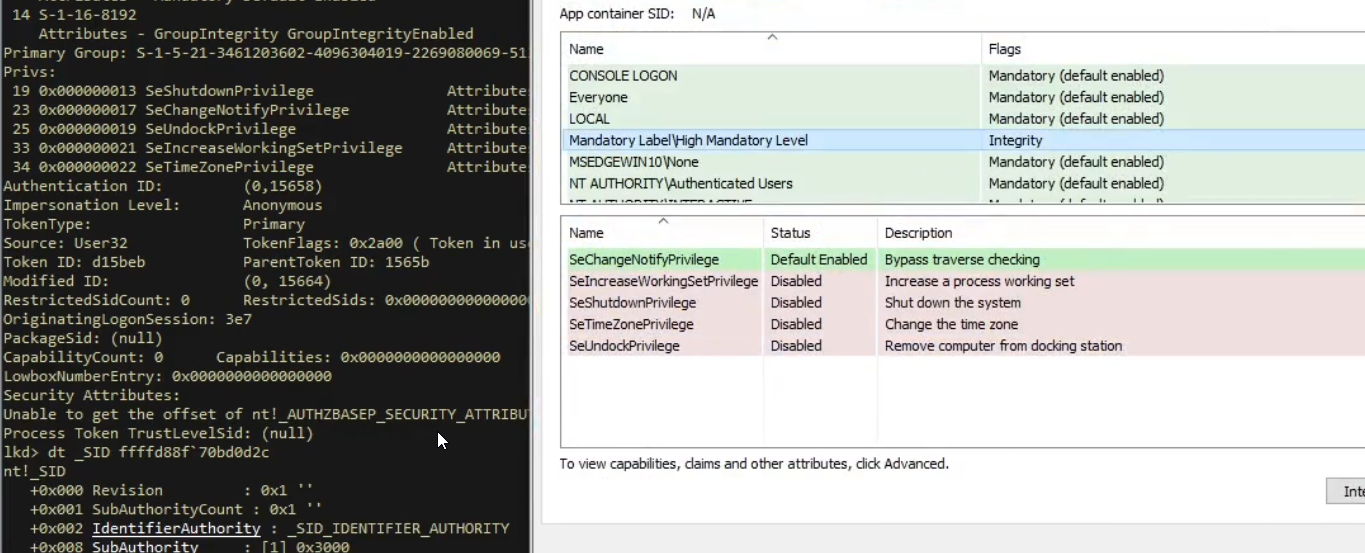The width and height of the screenshot is (1365, 553).
Task: Click the dt _SID command line in debugger
Action: (136, 452)
